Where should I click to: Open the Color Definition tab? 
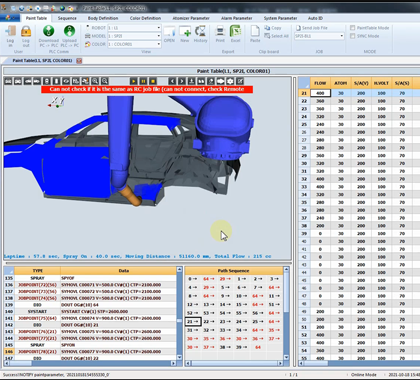coord(145,18)
